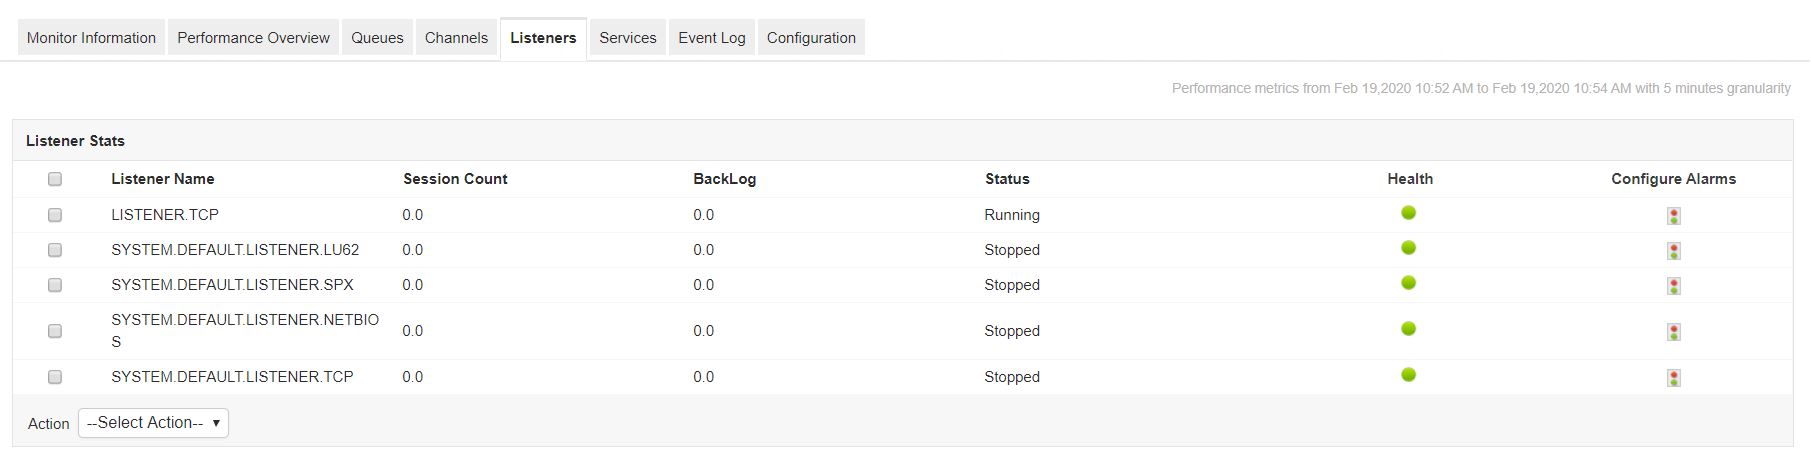Open the Event Log tab
This screenshot has width=1811, height=467.
pyautogui.click(x=711, y=38)
